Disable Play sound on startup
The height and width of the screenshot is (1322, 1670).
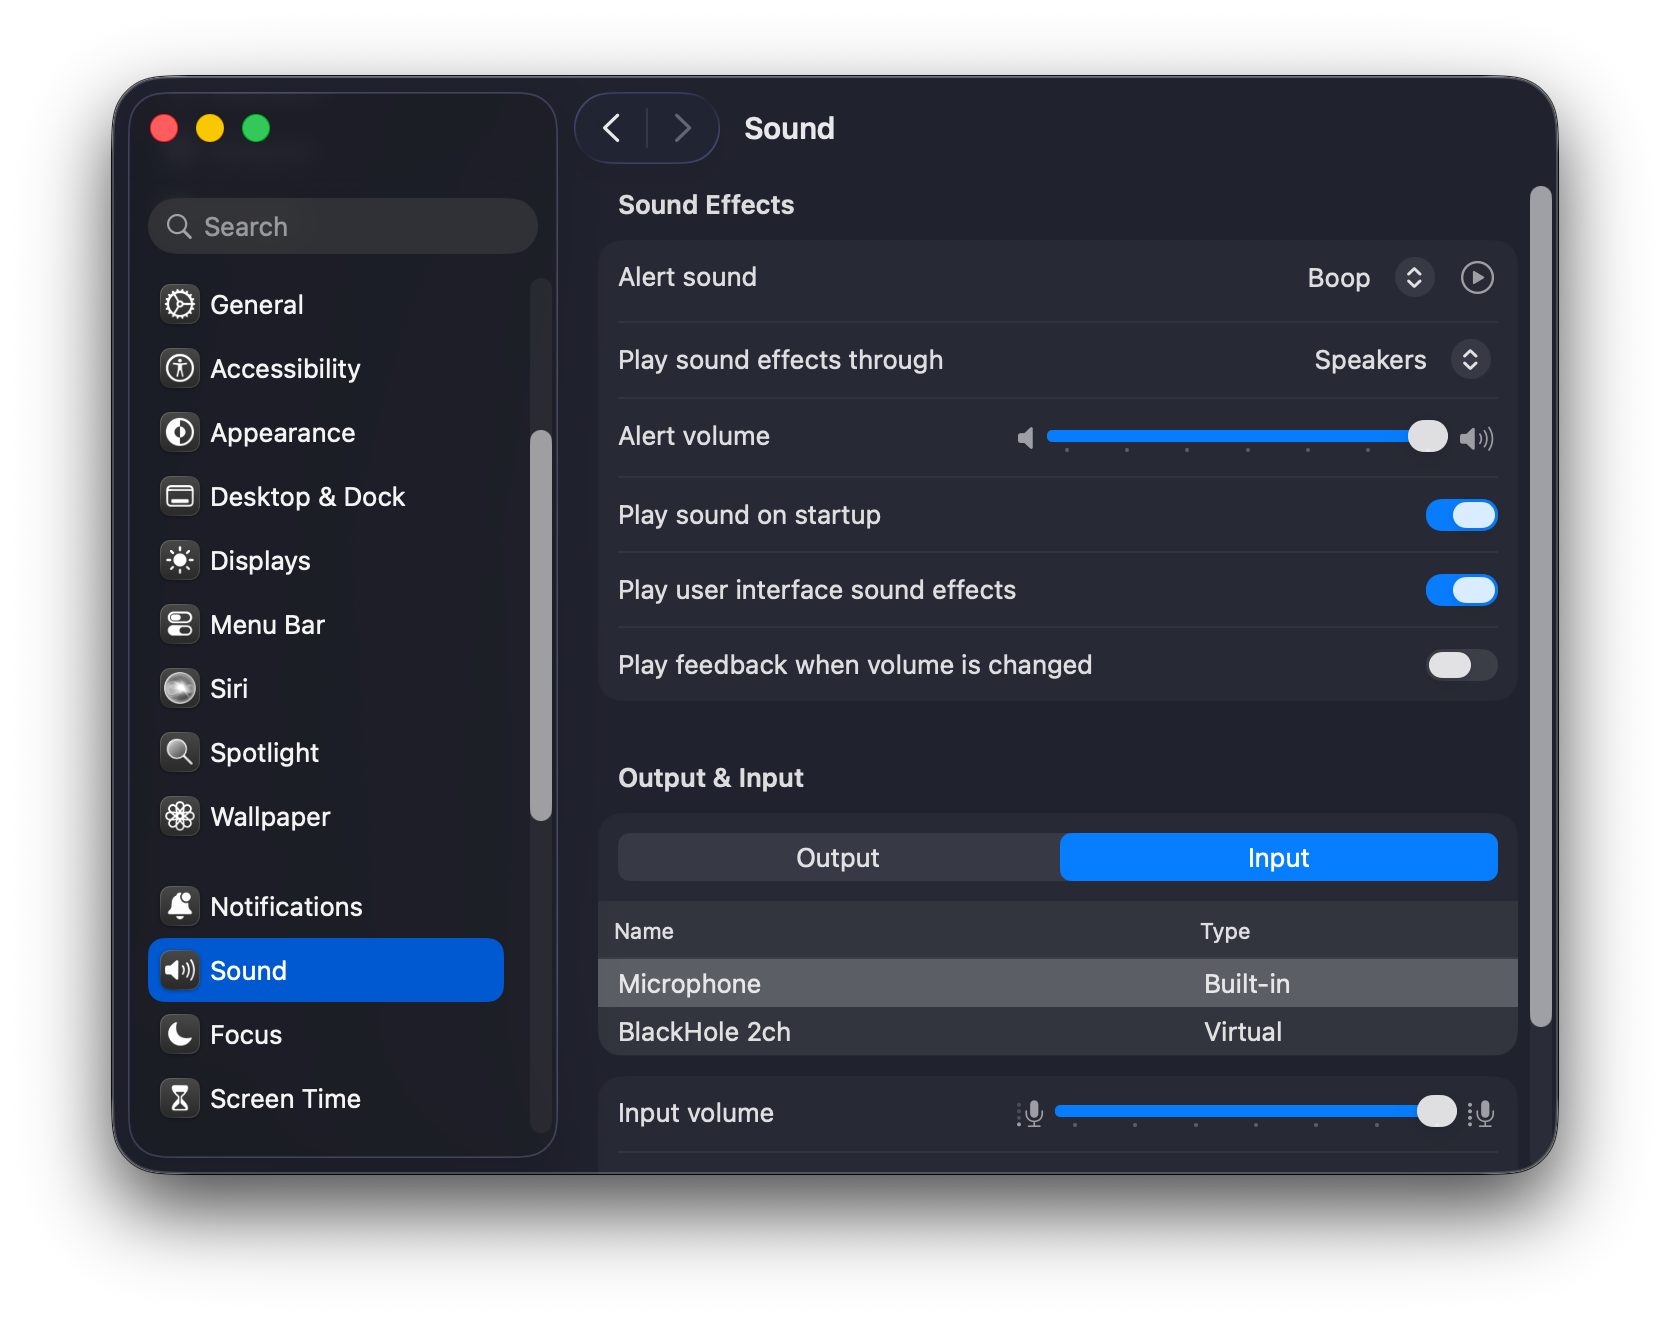pyautogui.click(x=1461, y=515)
